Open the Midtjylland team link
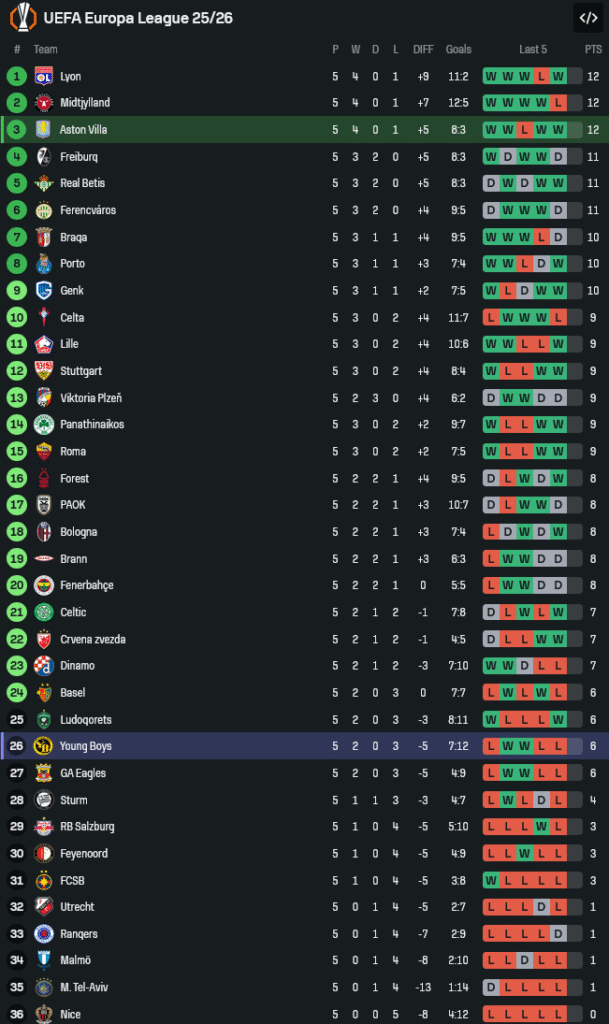The width and height of the screenshot is (609, 1024). coord(85,103)
